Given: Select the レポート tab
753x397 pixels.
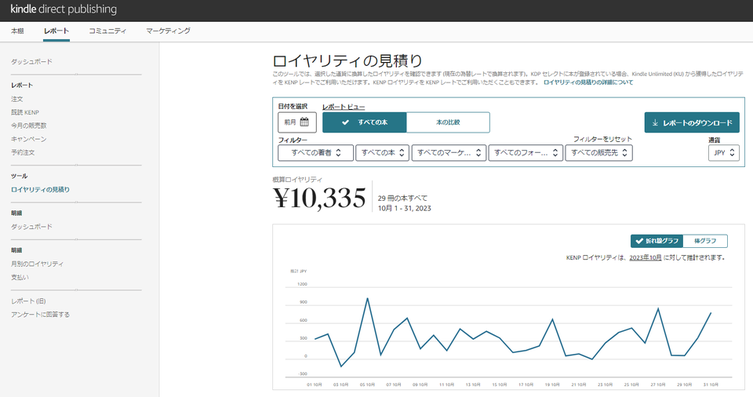Looking at the screenshot, I should tap(56, 31).
